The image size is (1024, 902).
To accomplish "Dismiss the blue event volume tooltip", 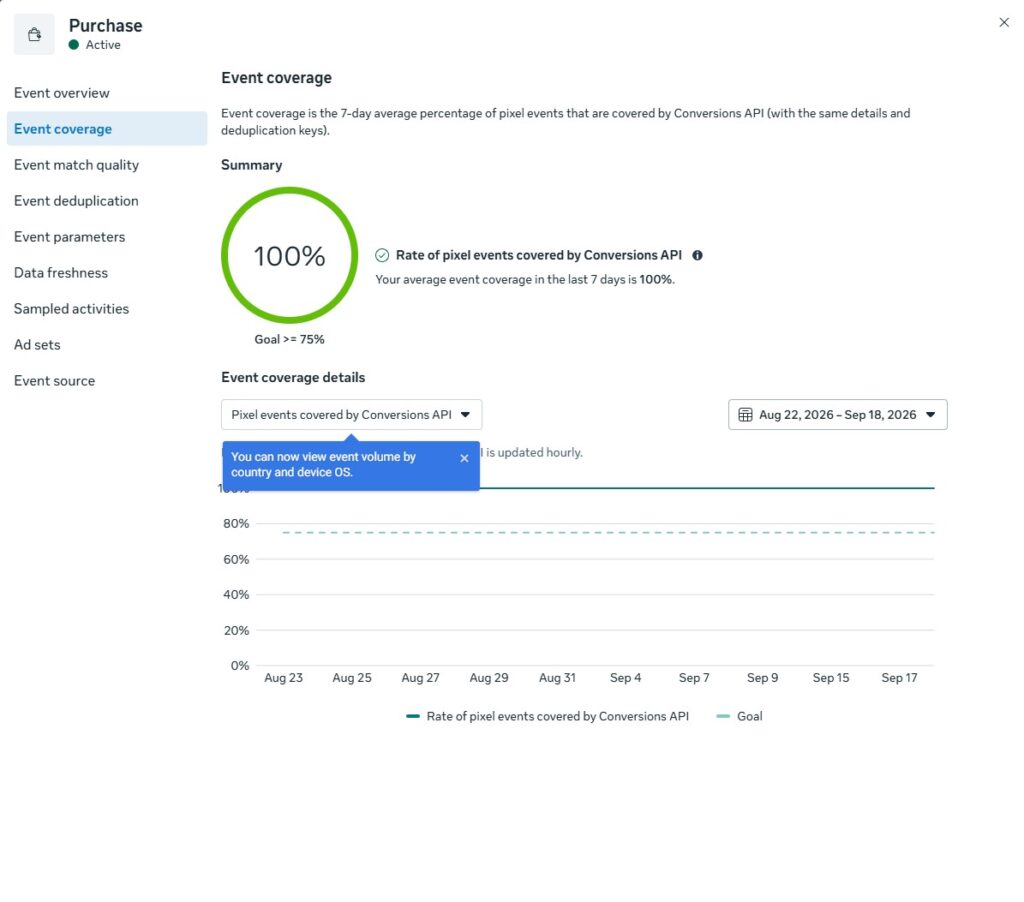I will coord(464,459).
